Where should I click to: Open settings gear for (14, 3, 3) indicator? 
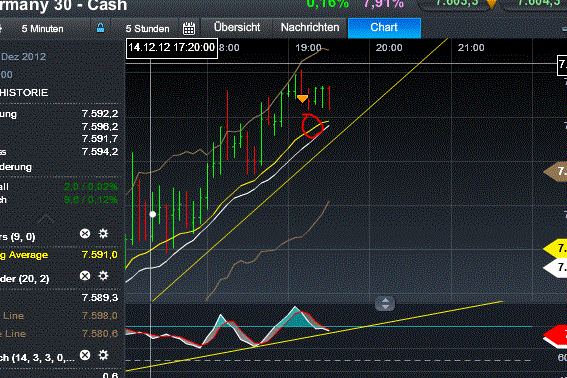click(103, 355)
